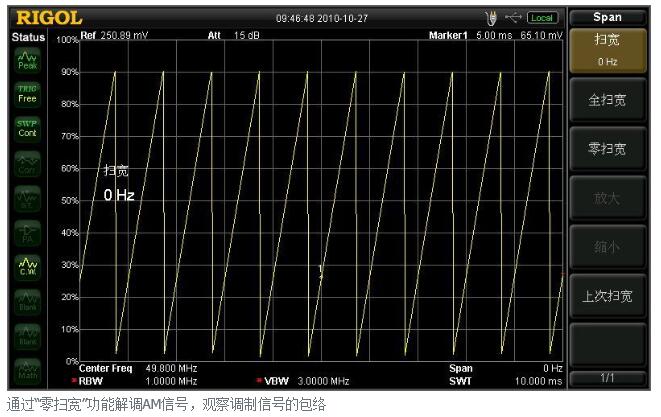Click the Marker1 readout at top
661x417 pixels.
[x=495, y=35]
